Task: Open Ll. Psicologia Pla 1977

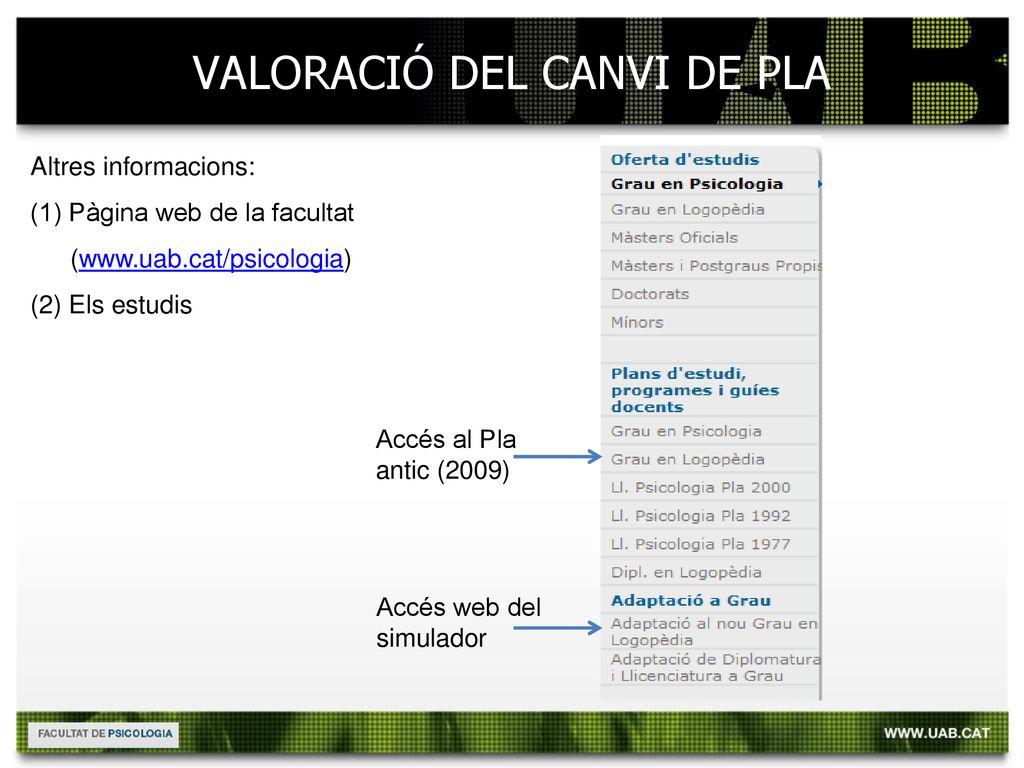Action: (x=700, y=544)
